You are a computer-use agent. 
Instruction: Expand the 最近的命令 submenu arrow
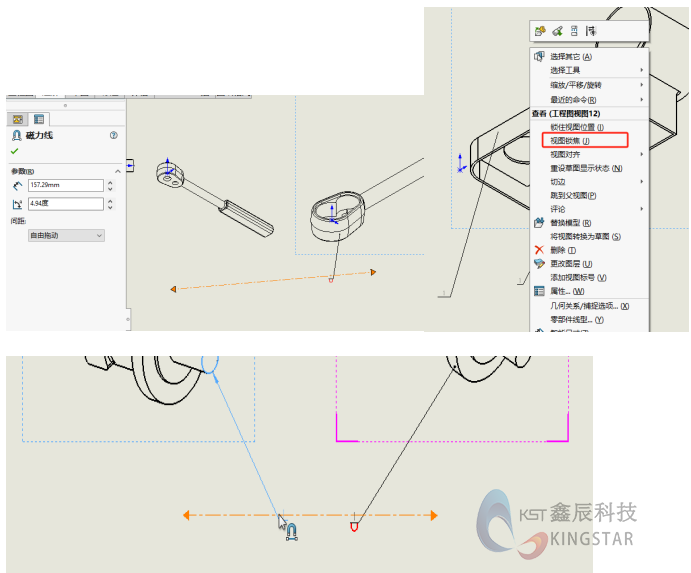(x=642, y=100)
